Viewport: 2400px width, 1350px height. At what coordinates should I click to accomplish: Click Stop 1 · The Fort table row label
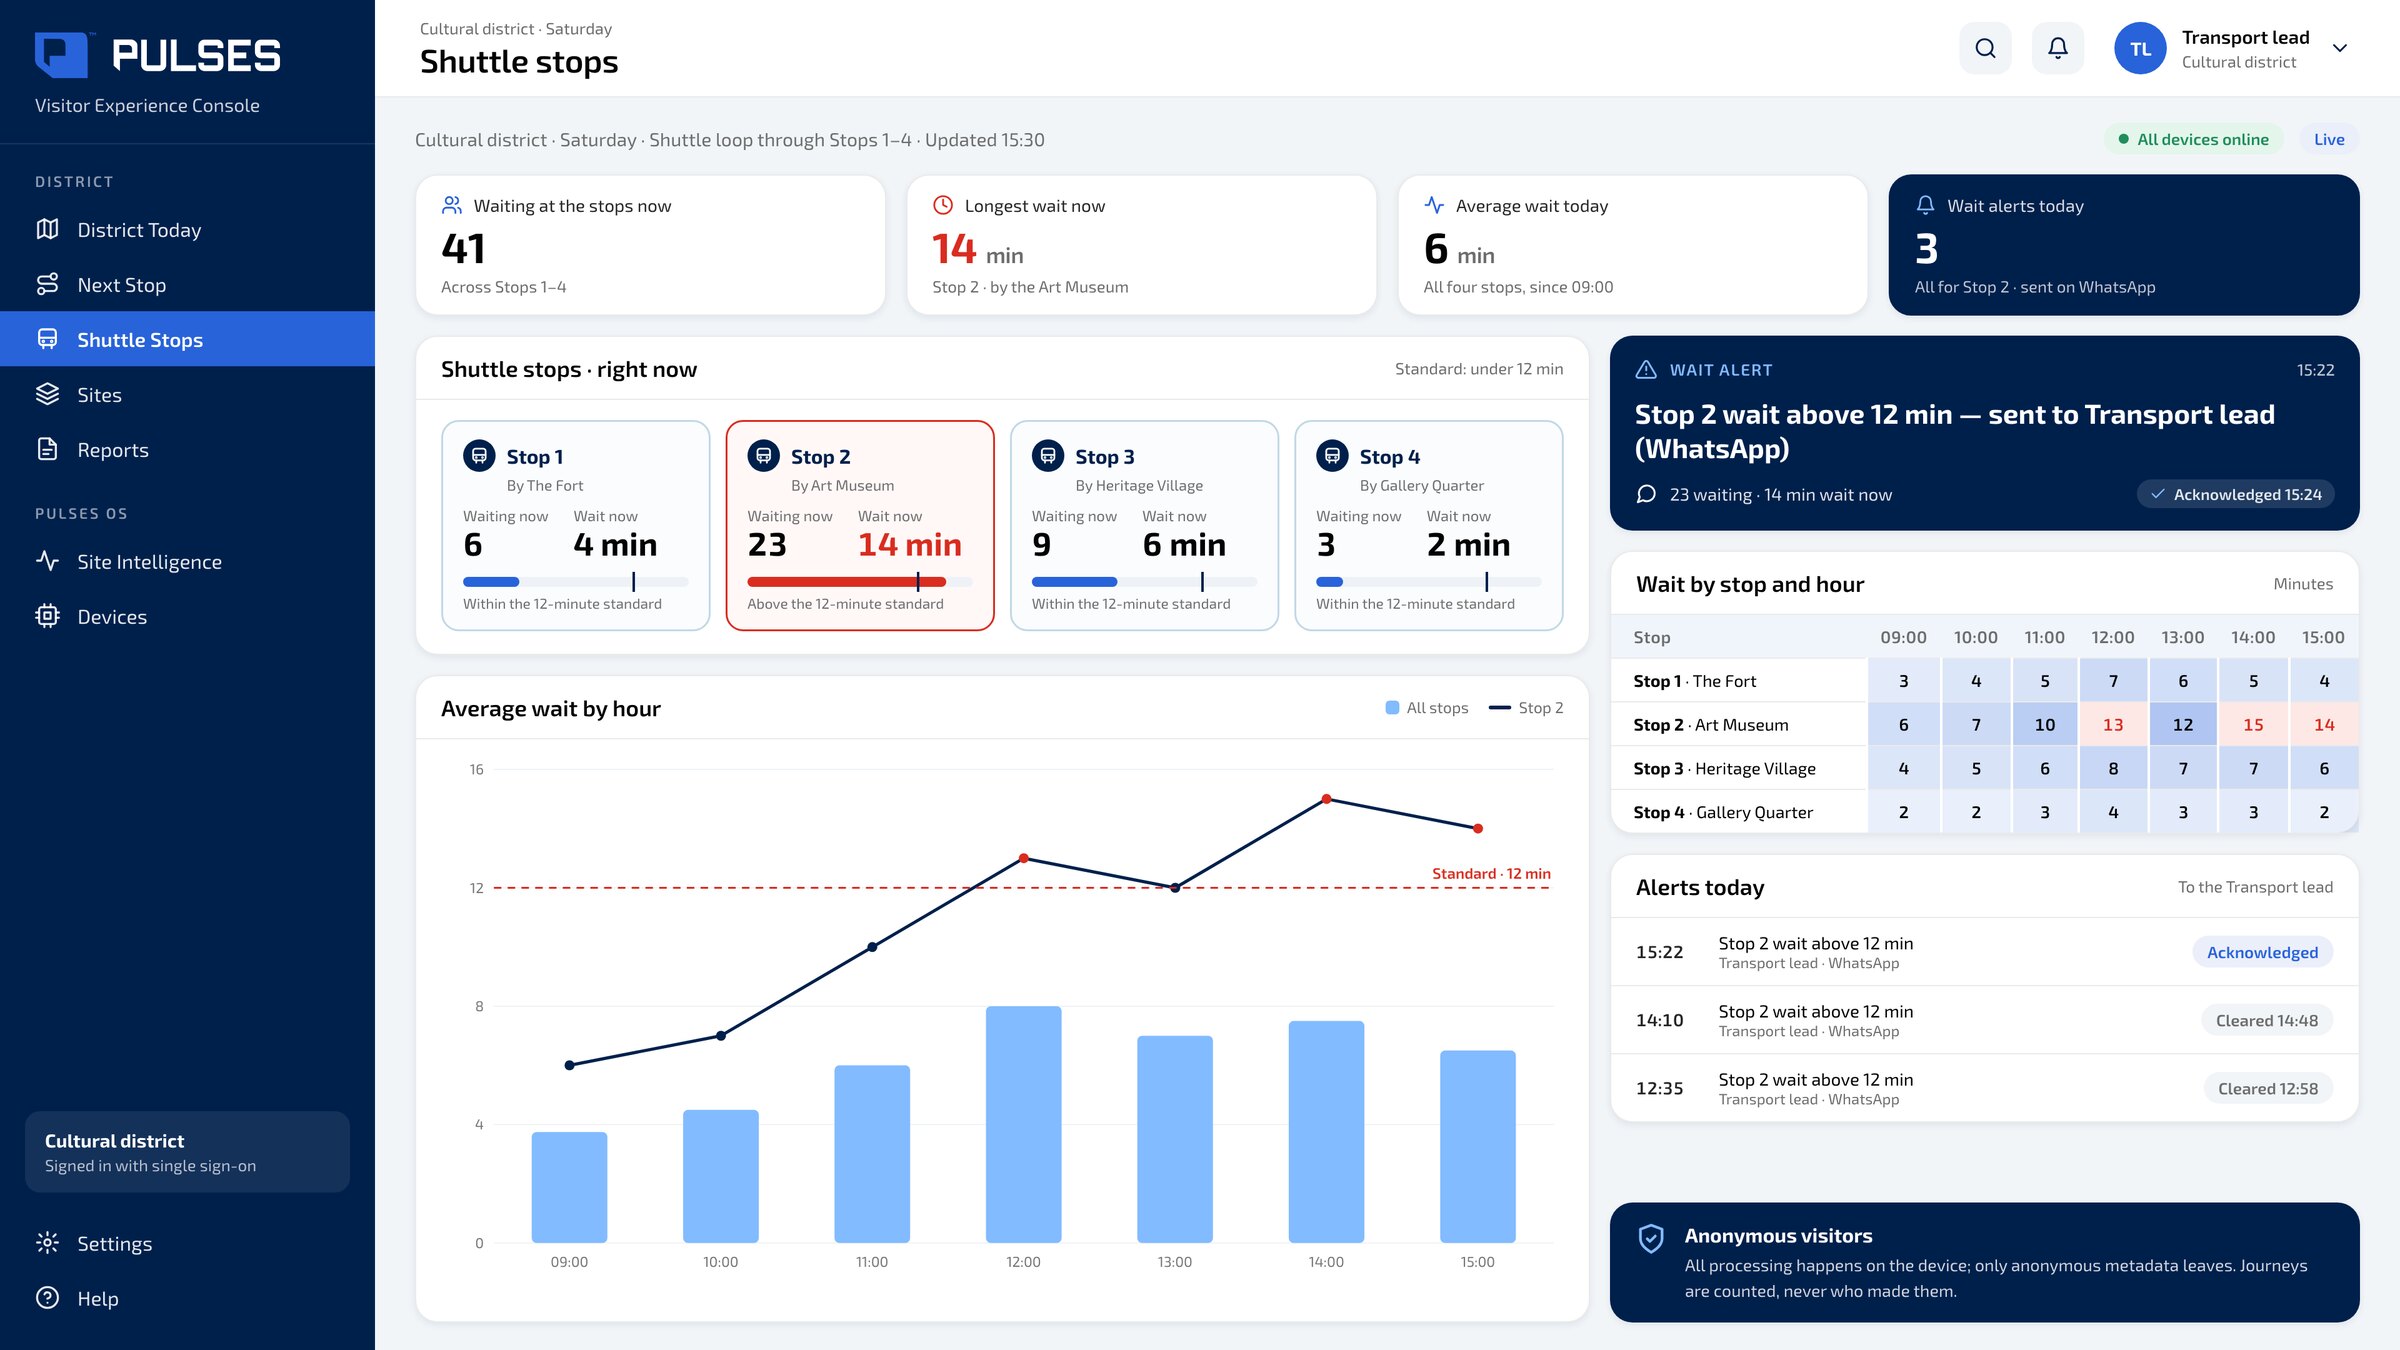[x=1694, y=681]
